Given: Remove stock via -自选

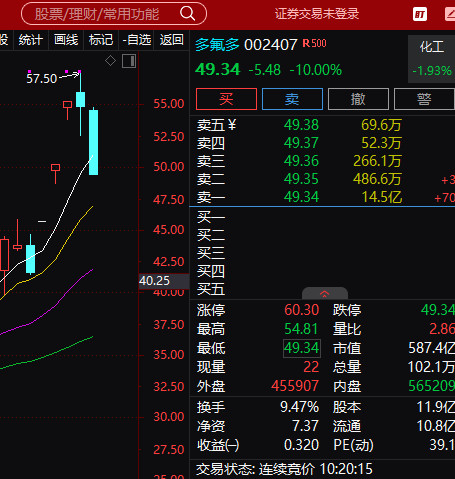Looking at the screenshot, I should pos(136,40).
